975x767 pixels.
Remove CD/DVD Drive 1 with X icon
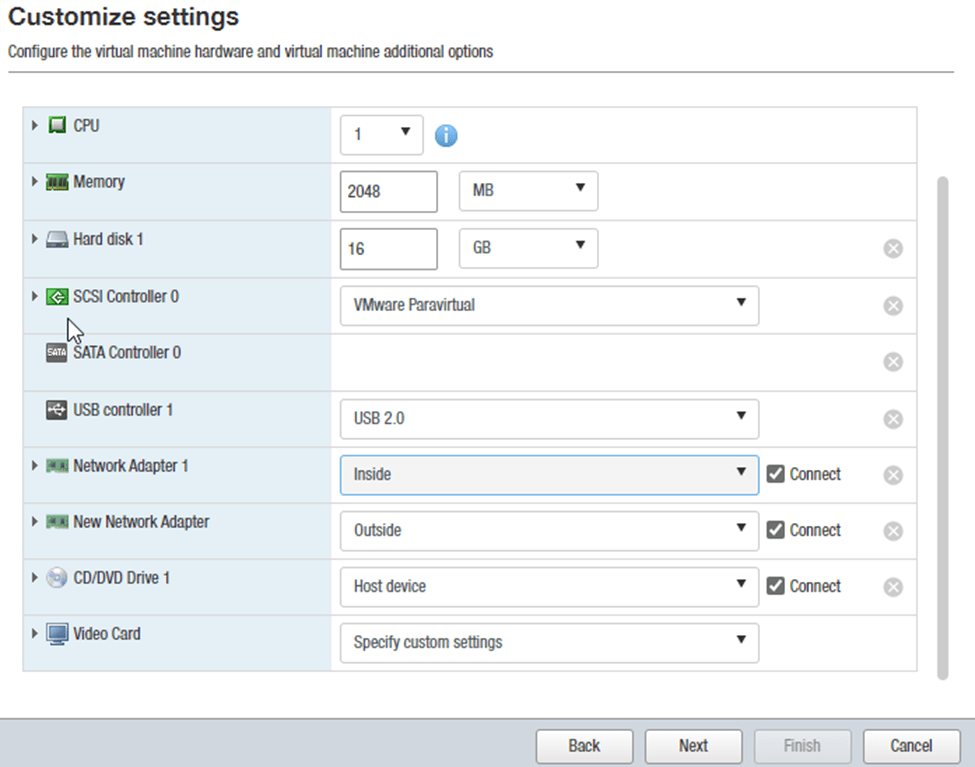click(893, 587)
